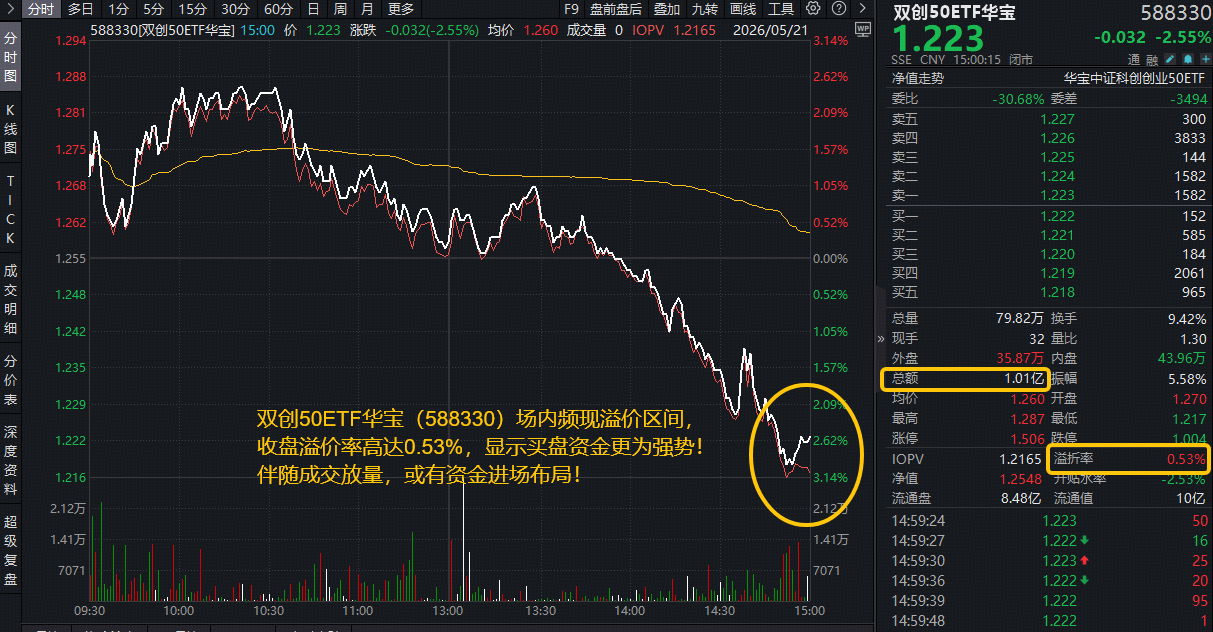Click the 总额 value 1.01亿

(1024, 379)
